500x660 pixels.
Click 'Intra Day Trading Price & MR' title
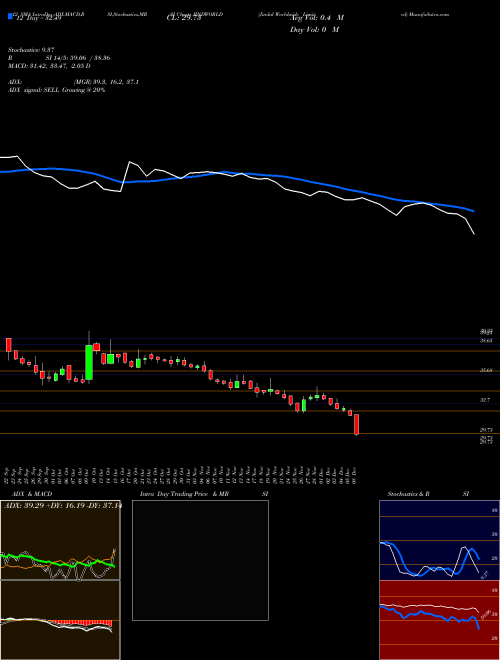click(x=185, y=494)
